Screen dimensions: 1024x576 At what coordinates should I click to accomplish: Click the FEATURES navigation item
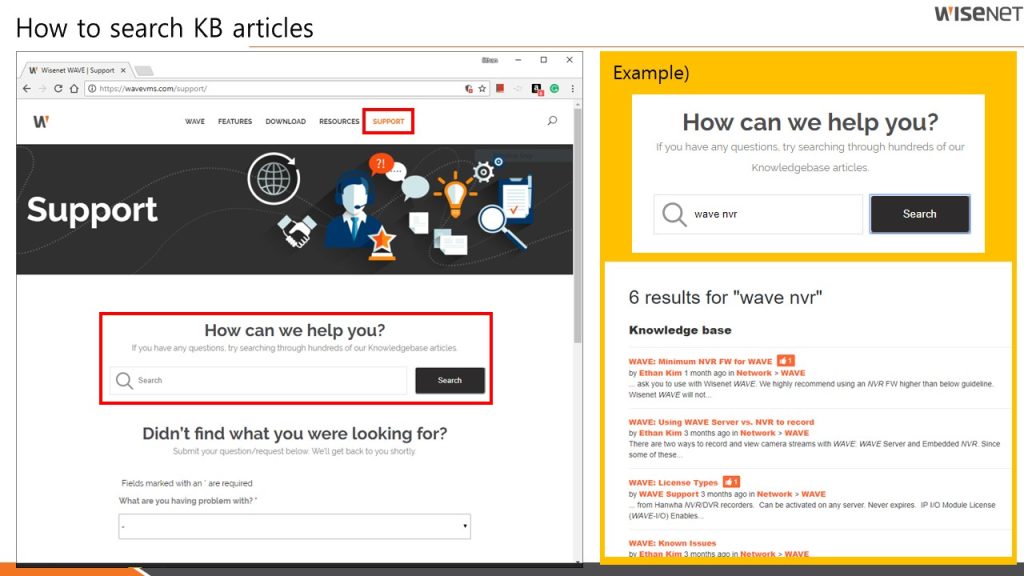point(235,120)
